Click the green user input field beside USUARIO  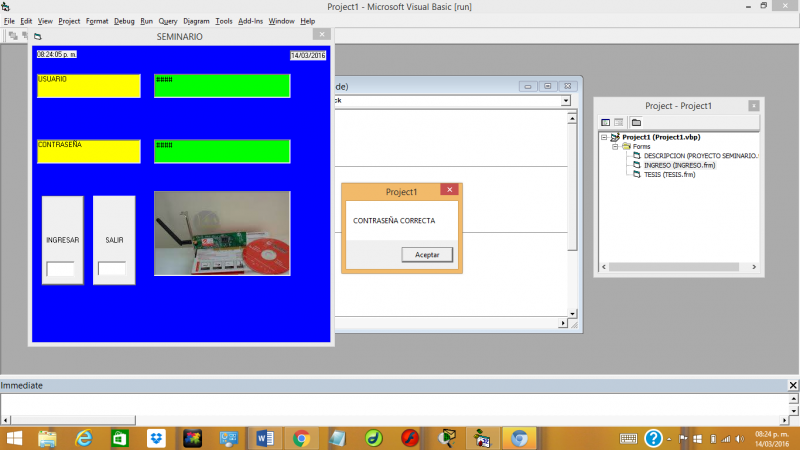point(222,86)
